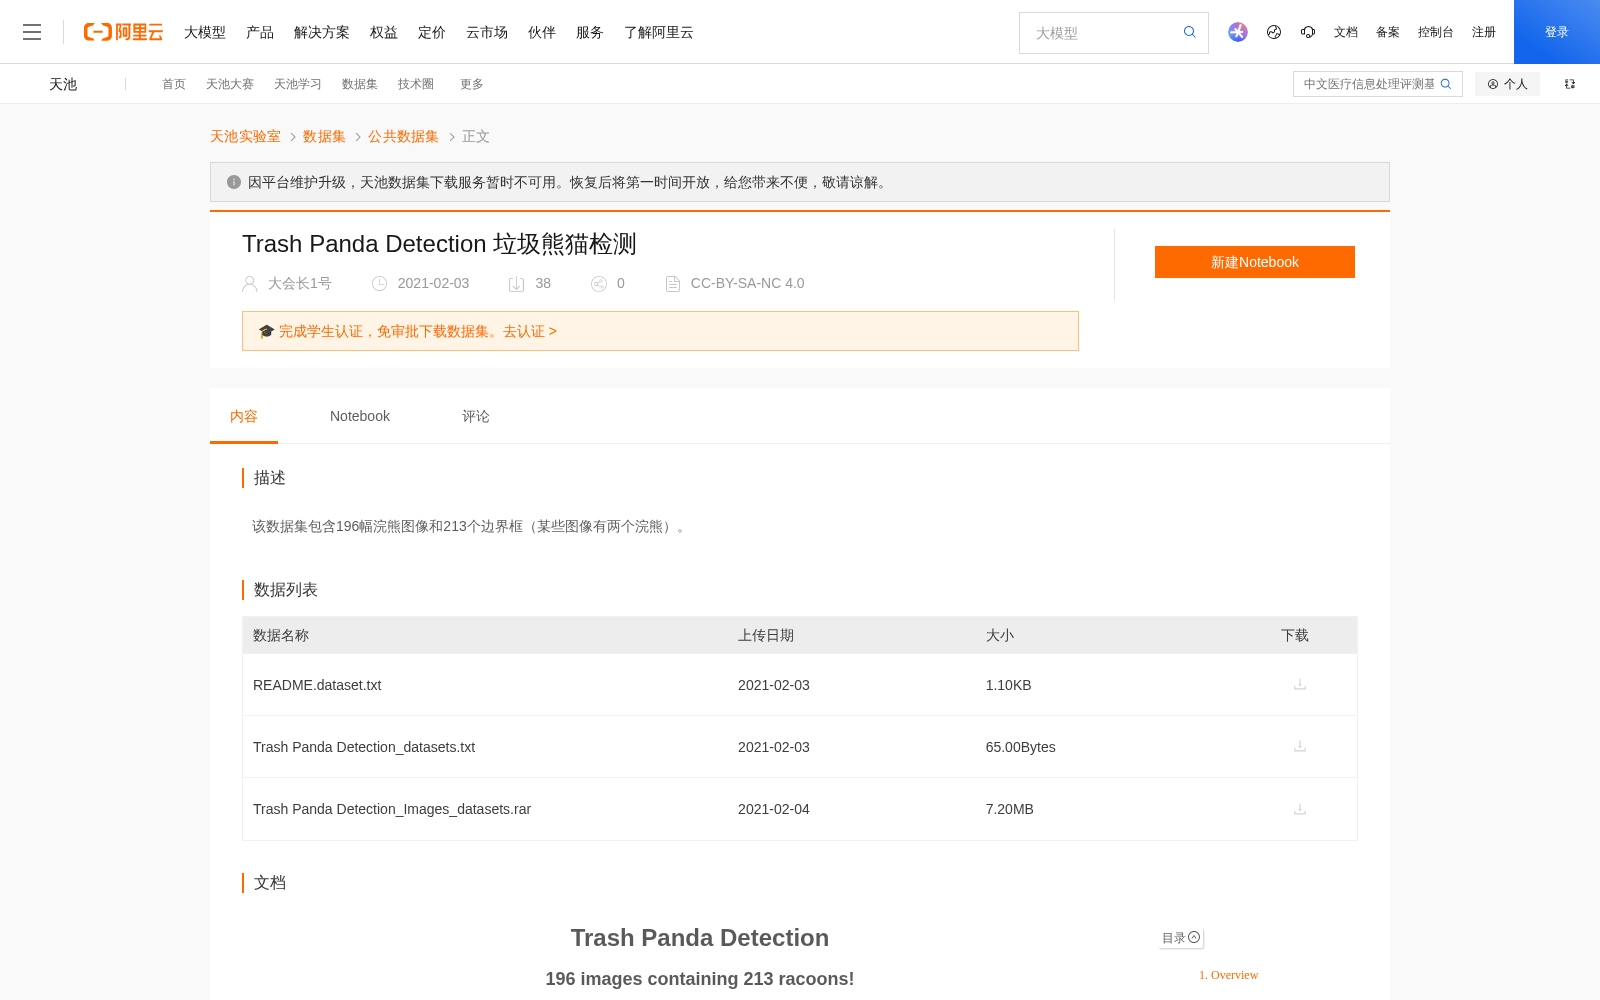Click the globe language icon
Image resolution: width=1600 pixels, height=1000 pixels.
point(1274,32)
